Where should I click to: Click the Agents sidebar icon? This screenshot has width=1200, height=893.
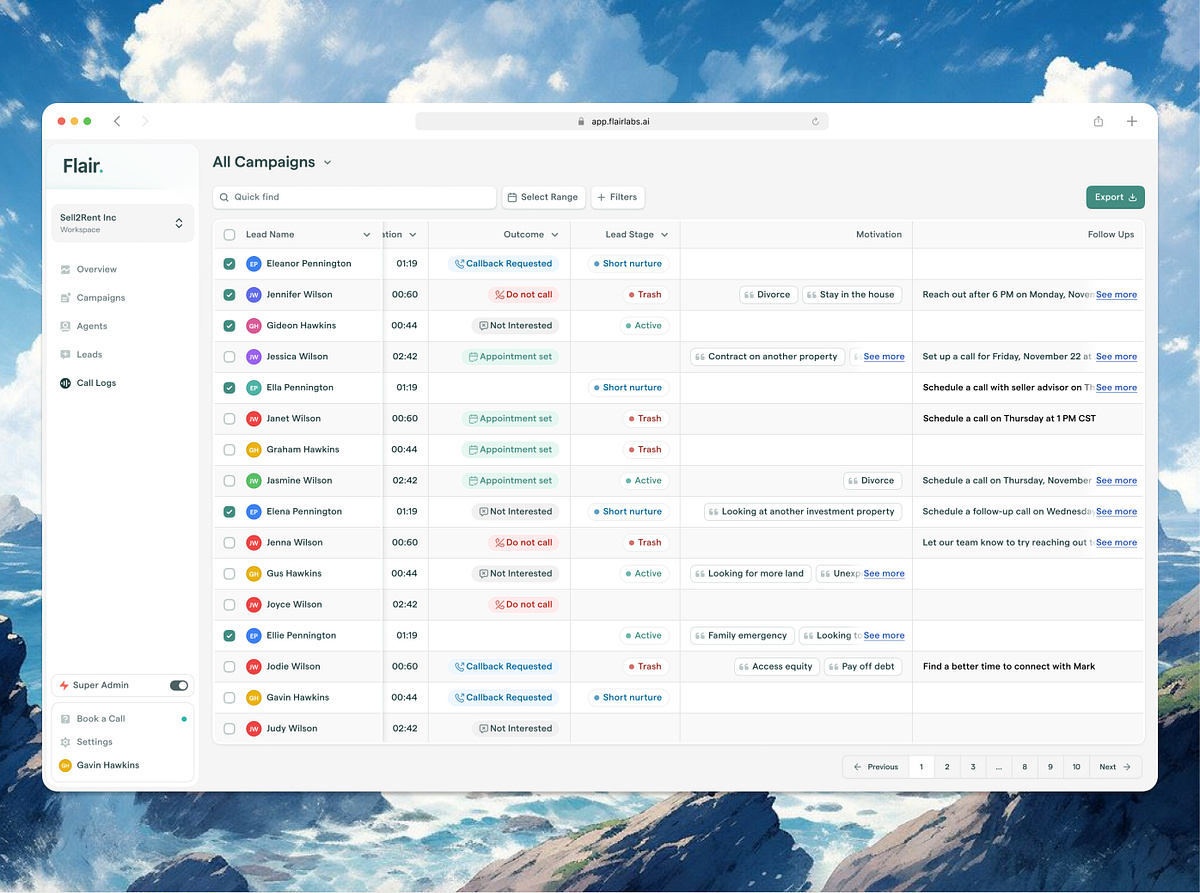tap(65, 326)
